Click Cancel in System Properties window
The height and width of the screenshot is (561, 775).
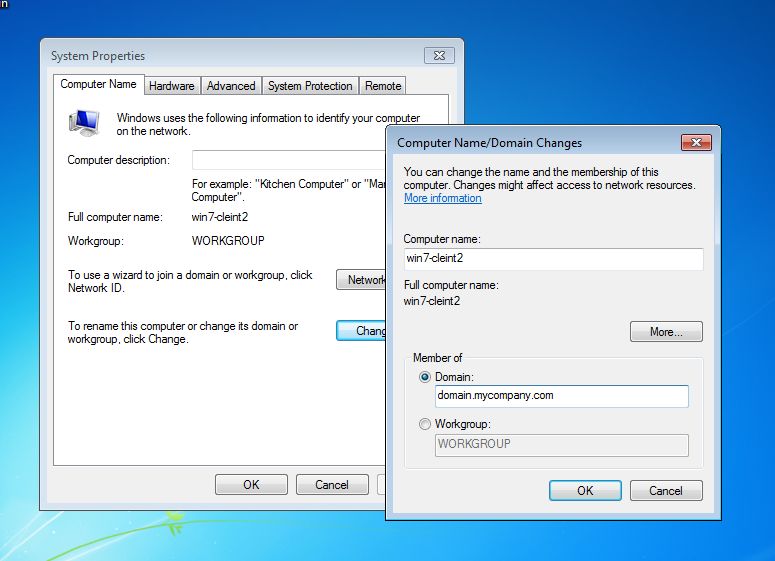tap(332, 484)
